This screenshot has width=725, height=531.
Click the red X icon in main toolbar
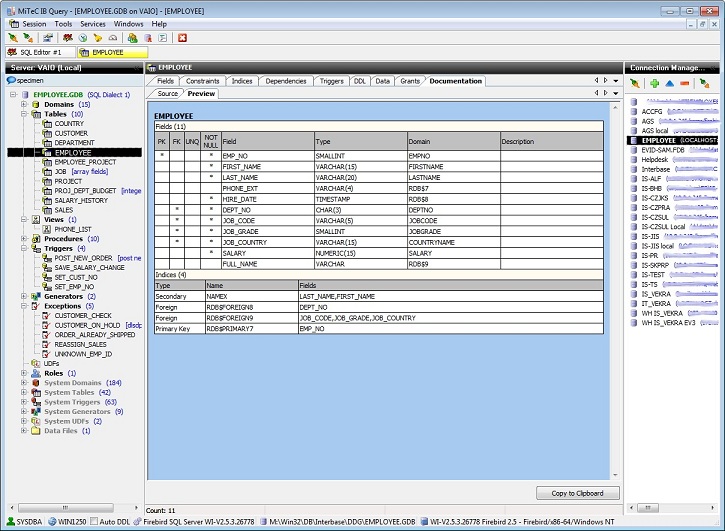click(182, 37)
